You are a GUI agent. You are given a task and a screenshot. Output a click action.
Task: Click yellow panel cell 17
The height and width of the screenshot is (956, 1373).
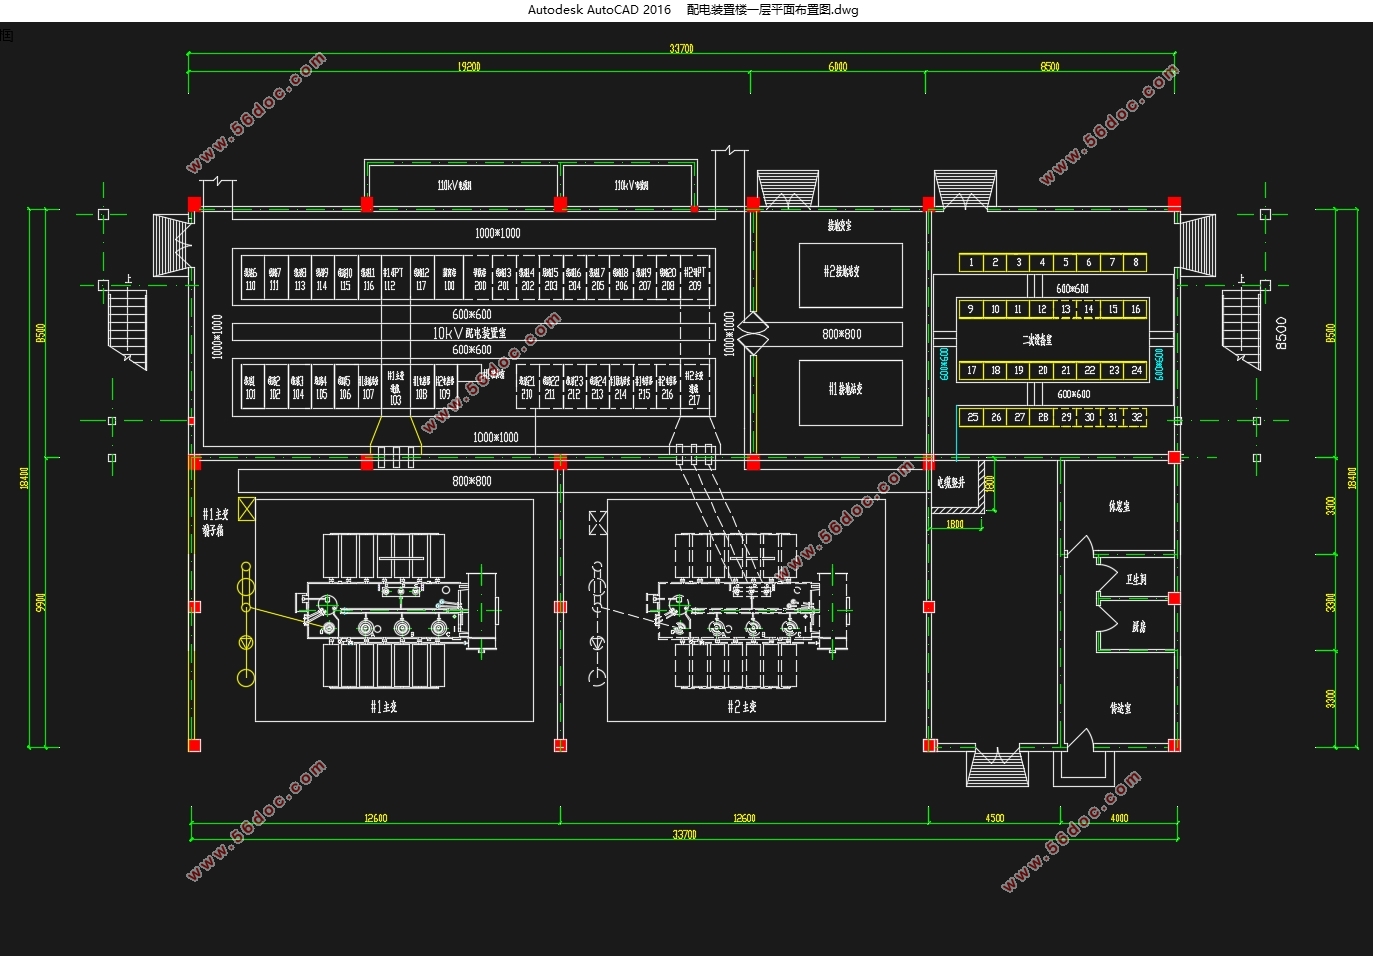coord(970,370)
